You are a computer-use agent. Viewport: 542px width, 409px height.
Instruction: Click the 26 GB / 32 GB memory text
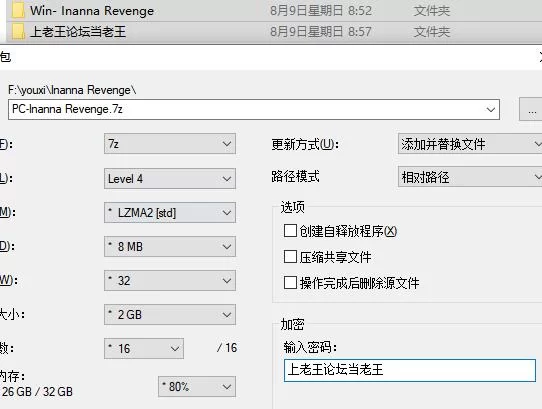37,392
